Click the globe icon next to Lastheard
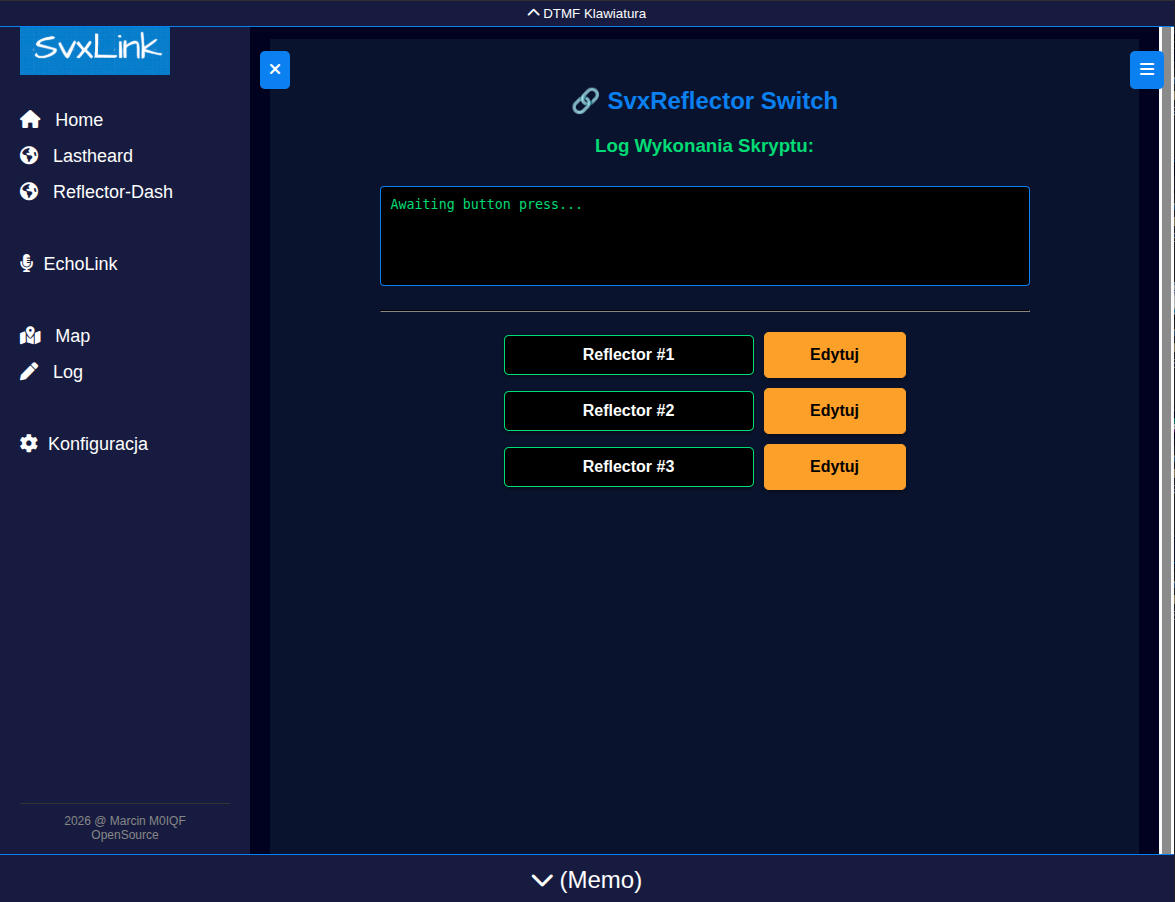Screen dimensions: 1175x902 coord(29,156)
